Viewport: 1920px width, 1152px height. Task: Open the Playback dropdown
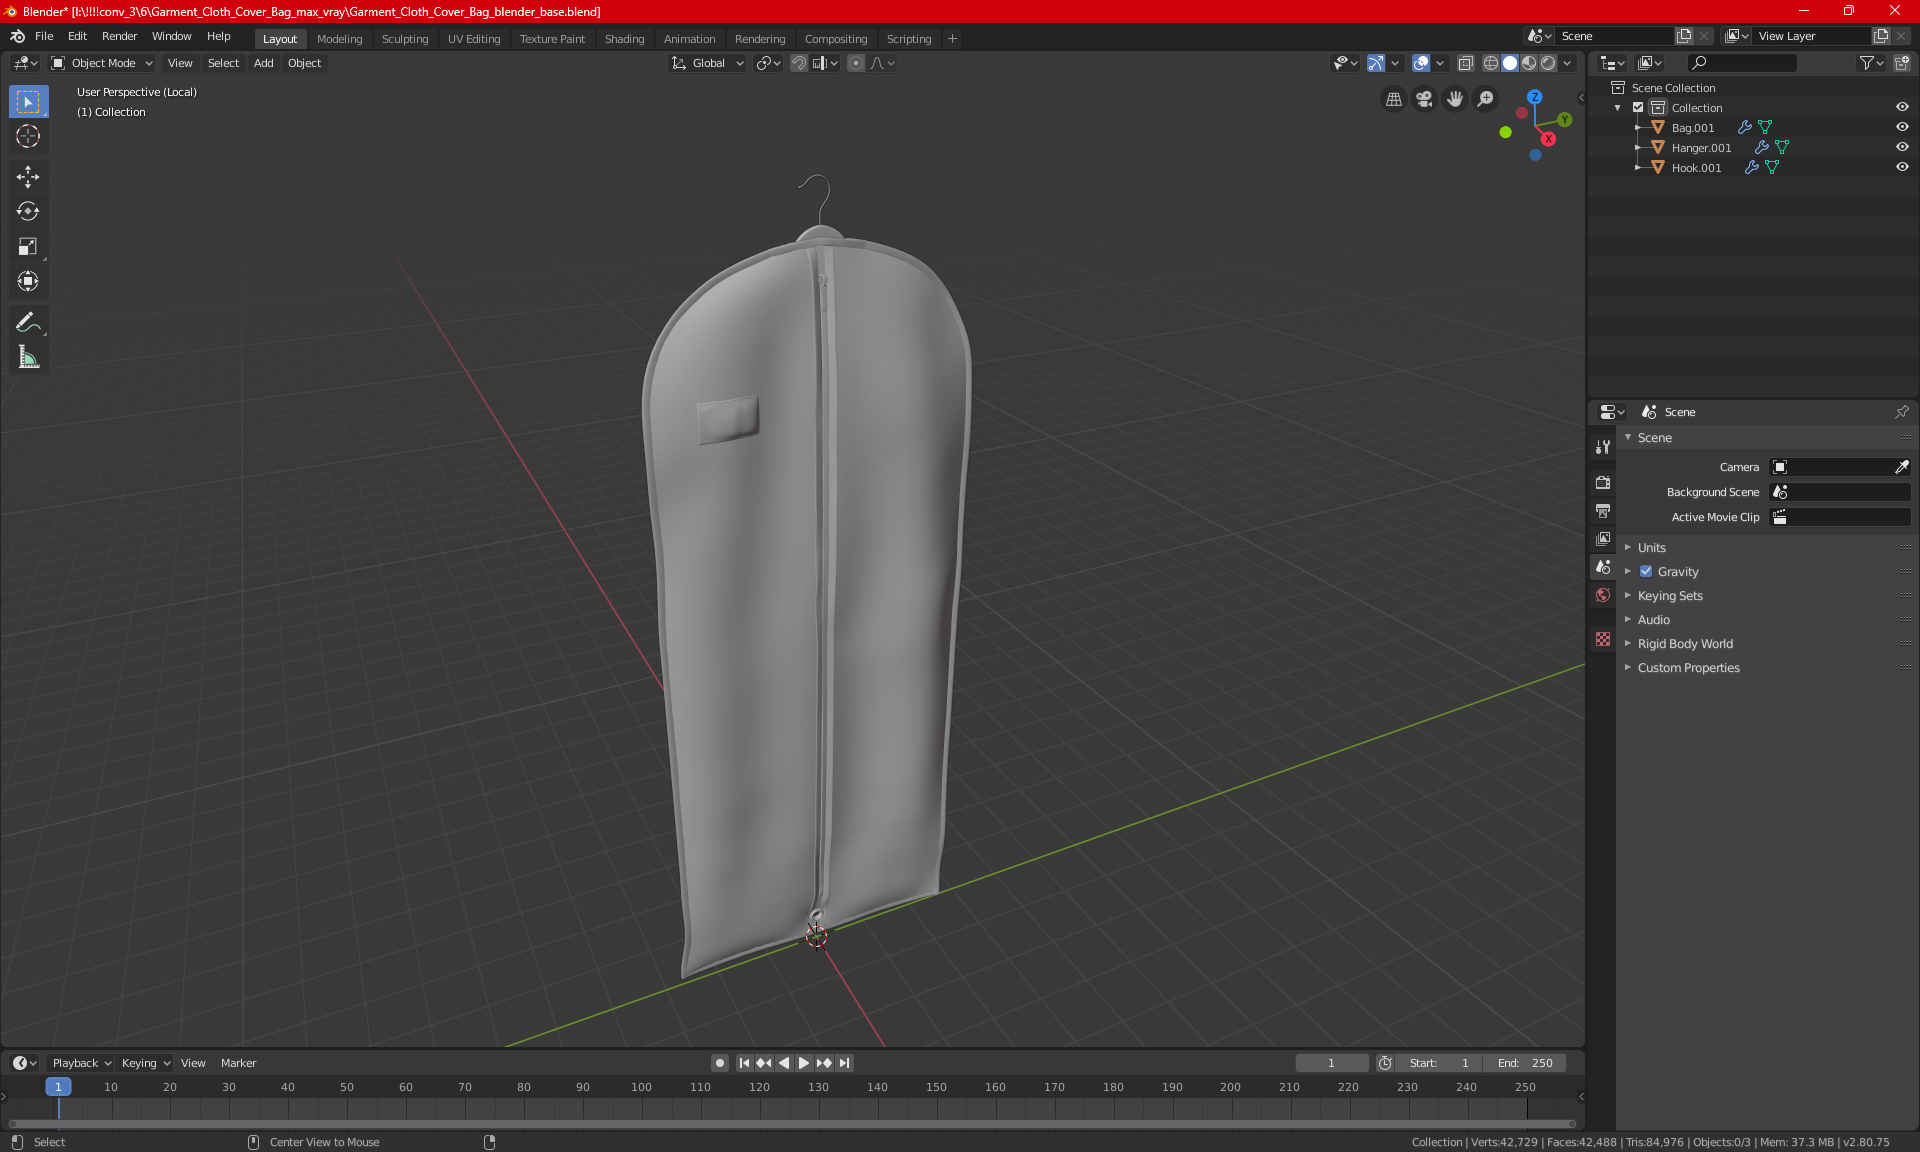point(81,1063)
